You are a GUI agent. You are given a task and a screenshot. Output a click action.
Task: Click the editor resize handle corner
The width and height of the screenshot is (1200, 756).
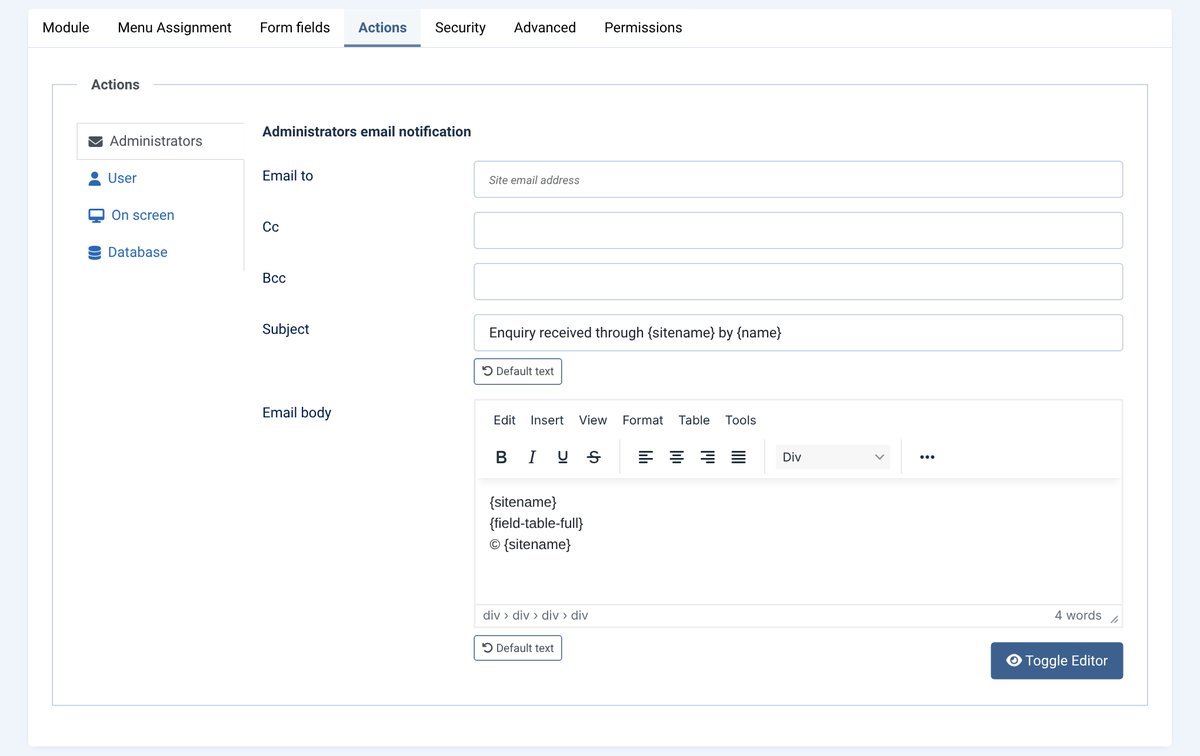click(x=1114, y=619)
